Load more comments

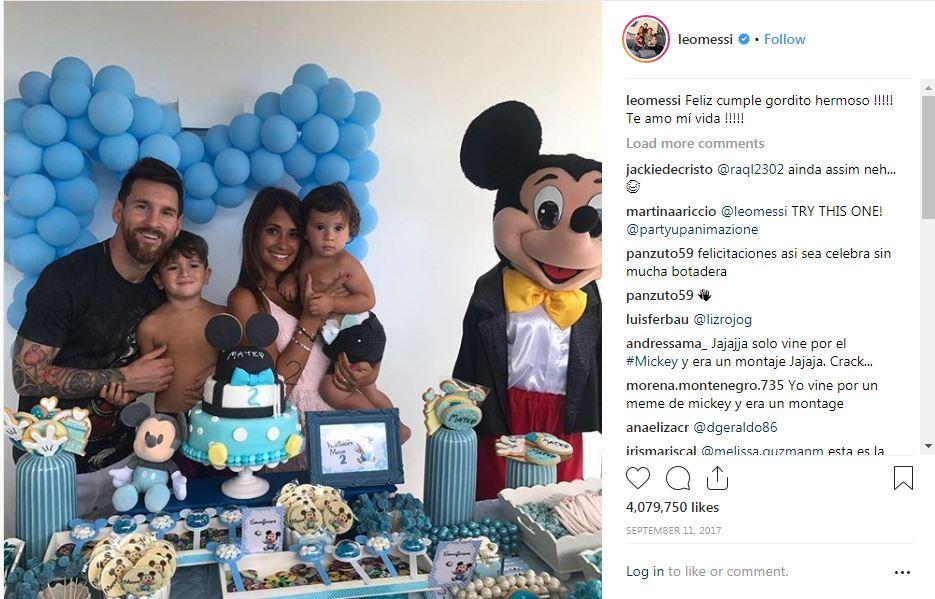[695, 144]
